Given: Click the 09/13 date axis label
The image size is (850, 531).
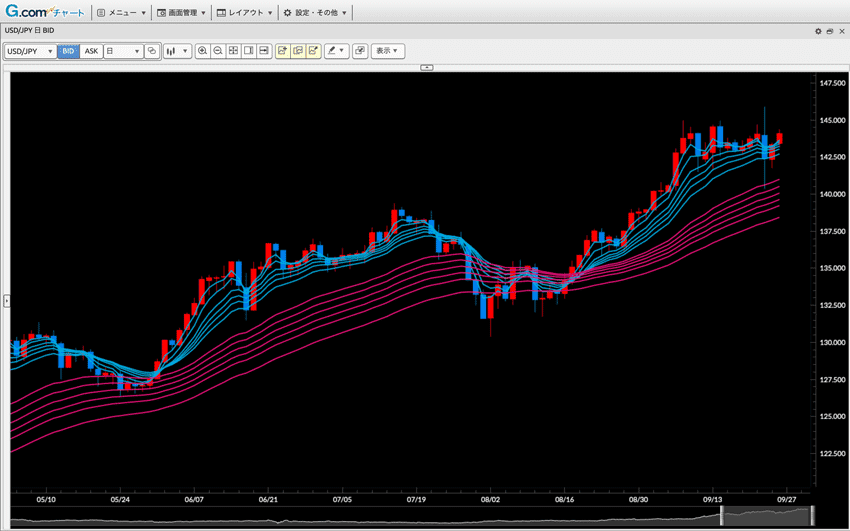Looking at the screenshot, I should tap(712, 499).
